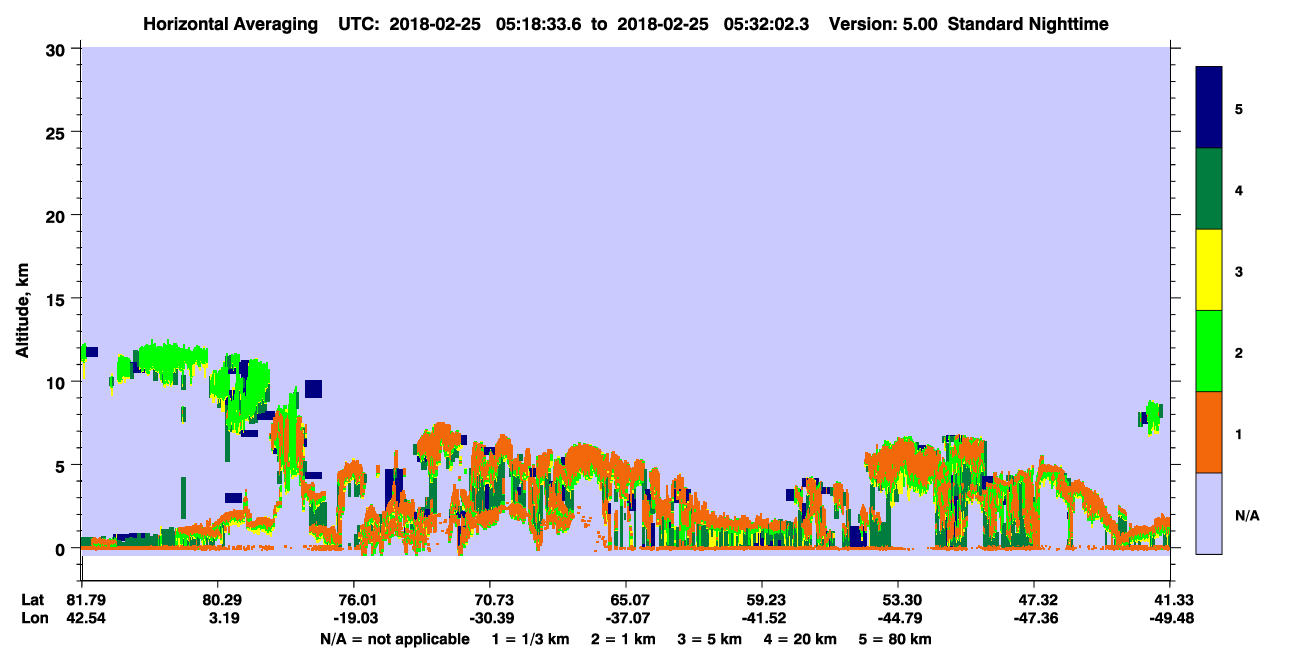The height and width of the screenshot is (667, 1300).
Task: Click the 'Lon' row label
Action: (x=34, y=618)
